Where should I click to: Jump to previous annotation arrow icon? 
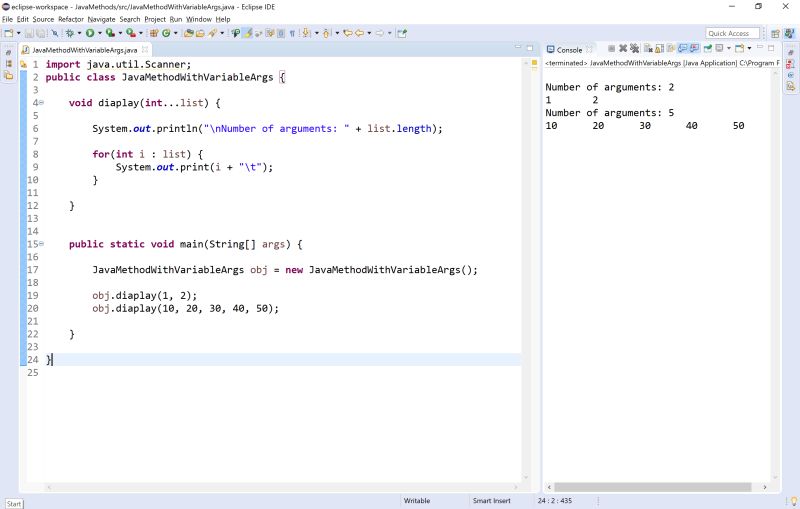point(326,33)
